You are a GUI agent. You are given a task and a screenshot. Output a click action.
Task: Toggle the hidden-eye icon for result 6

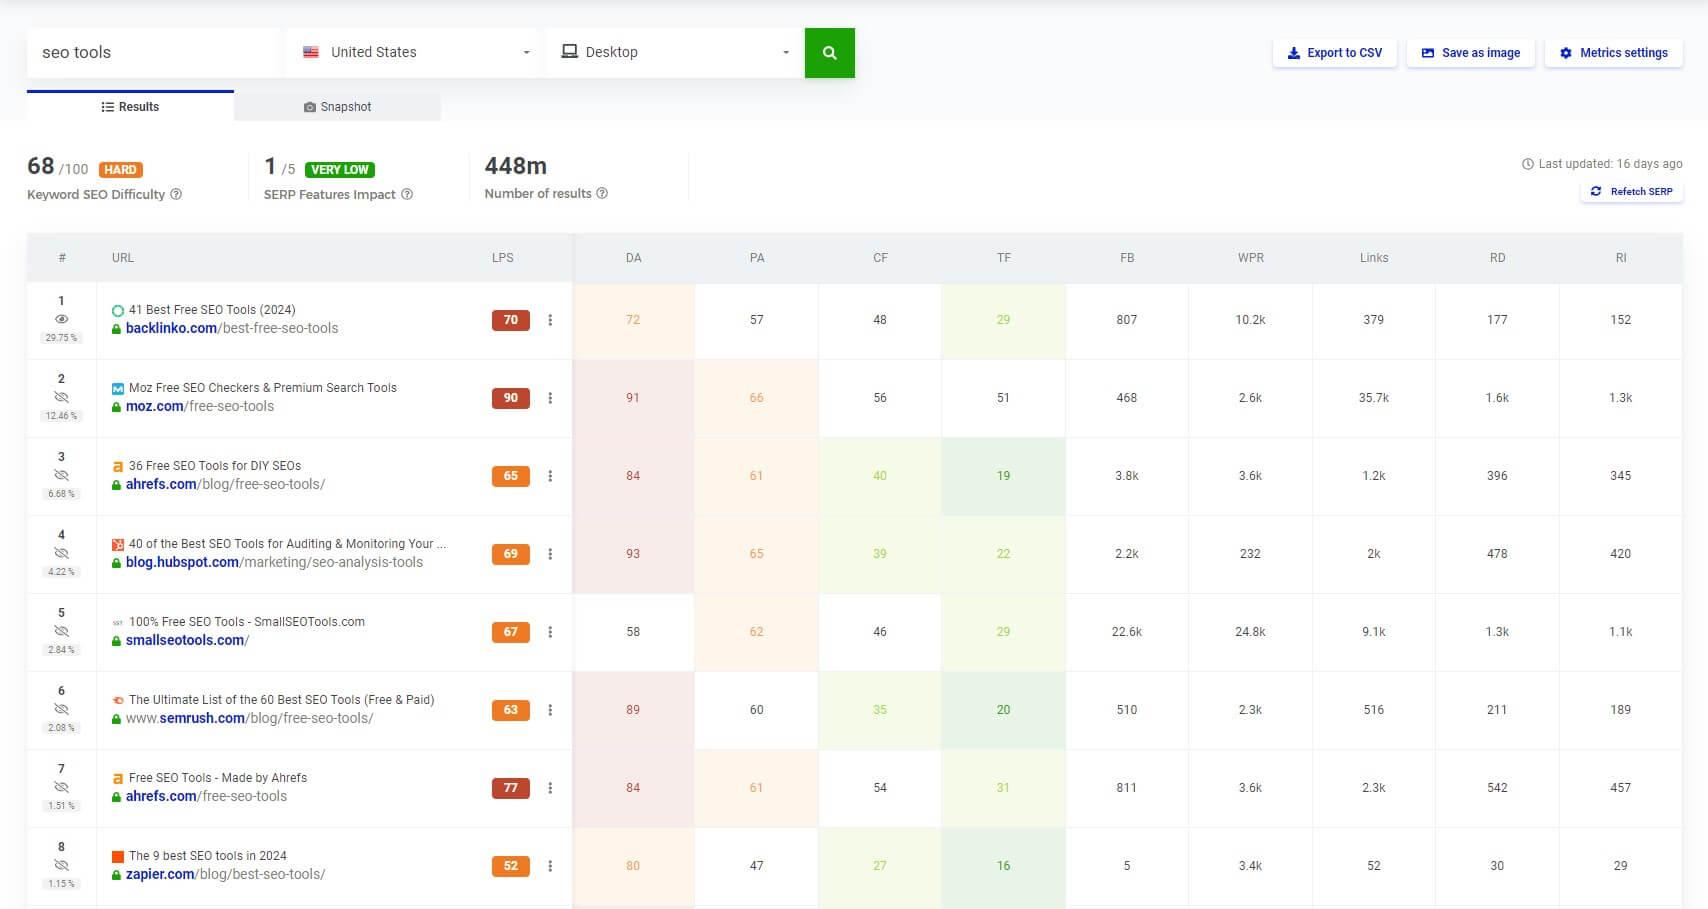tap(61, 709)
